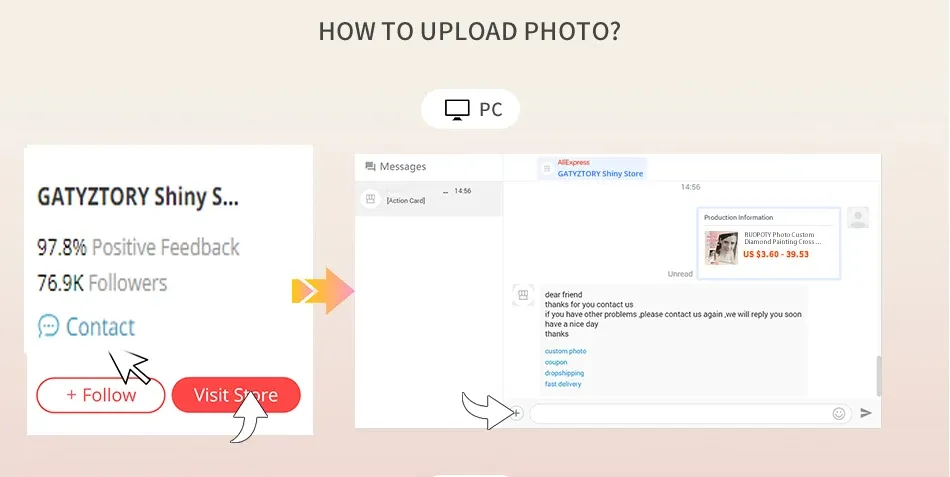Viewport: 950px width, 477px height.
Task: Click the Visit Store button
Action: (x=236, y=395)
